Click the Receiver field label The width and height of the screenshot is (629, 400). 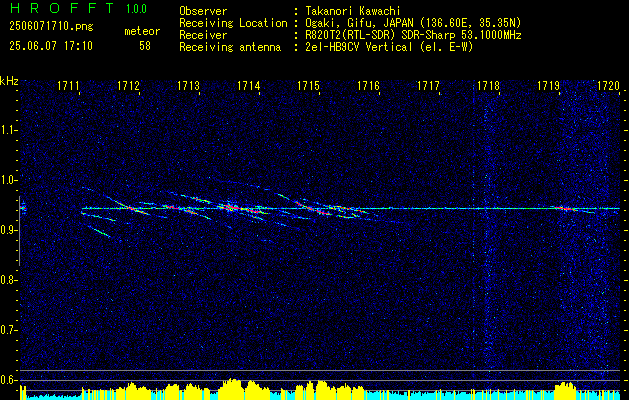(203, 35)
